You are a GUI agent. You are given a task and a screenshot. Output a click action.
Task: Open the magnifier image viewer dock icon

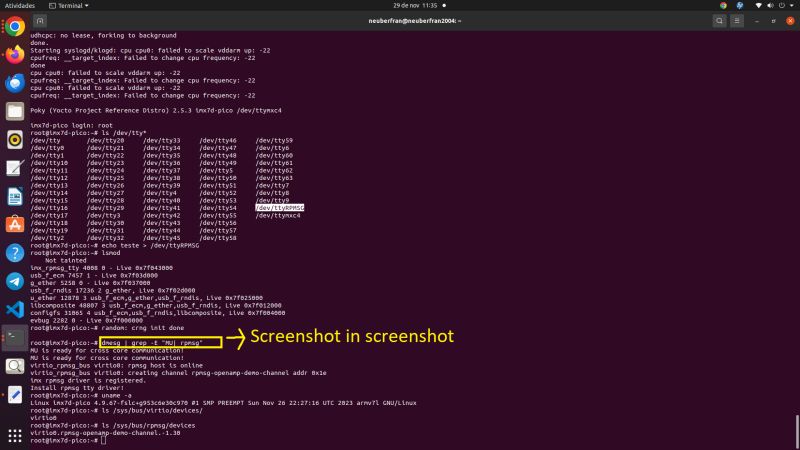pos(15,366)
